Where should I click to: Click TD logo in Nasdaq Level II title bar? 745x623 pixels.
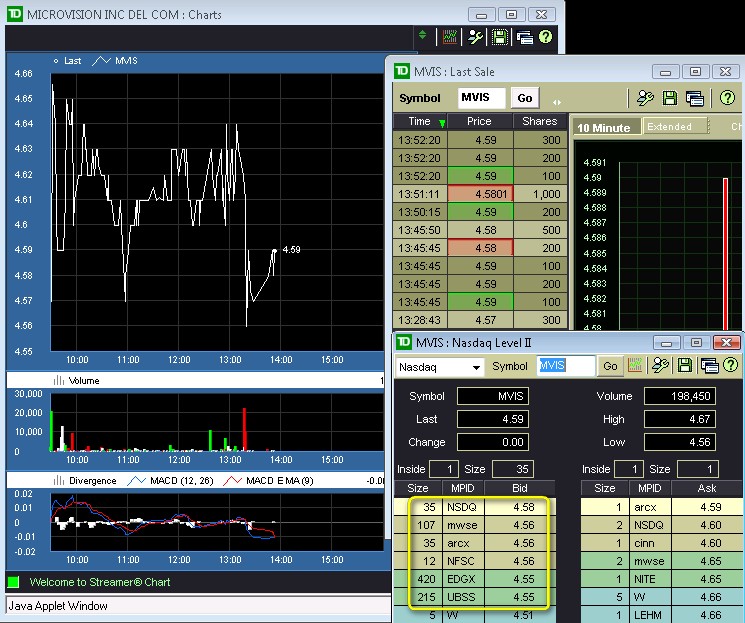point(404,342)
